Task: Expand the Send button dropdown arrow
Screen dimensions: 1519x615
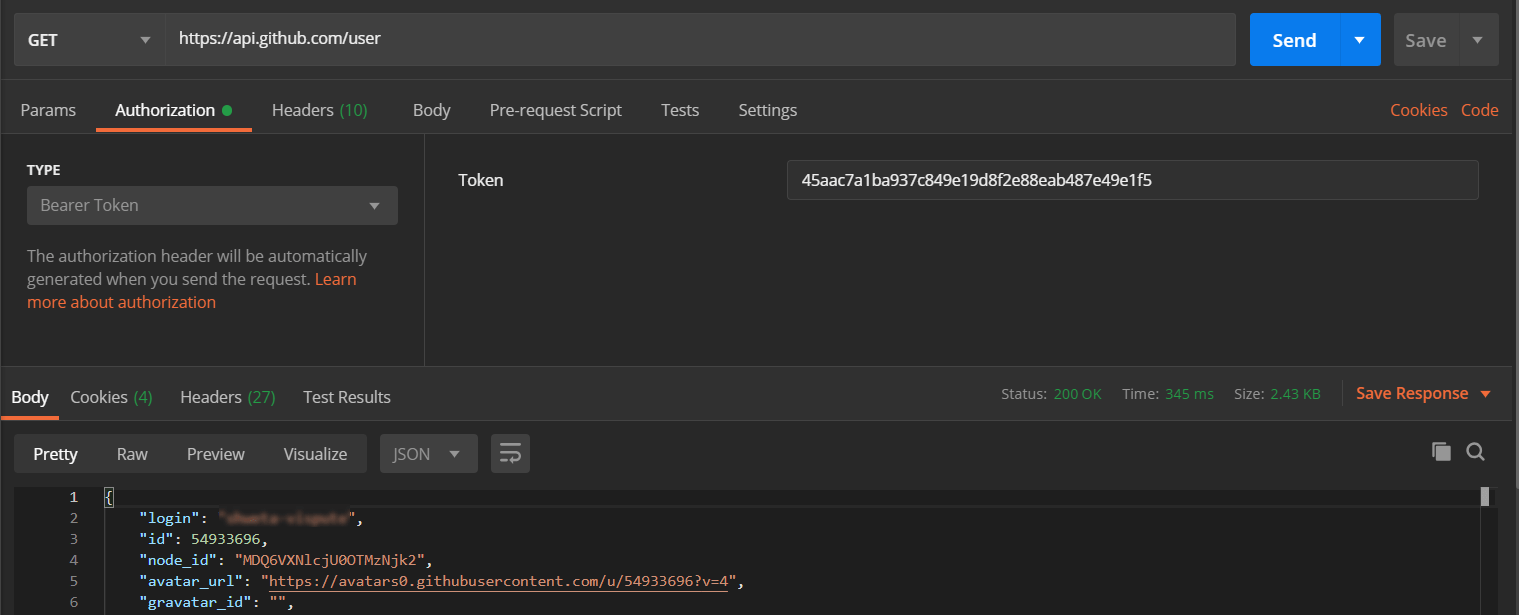Action: (x=1359, y=40)
